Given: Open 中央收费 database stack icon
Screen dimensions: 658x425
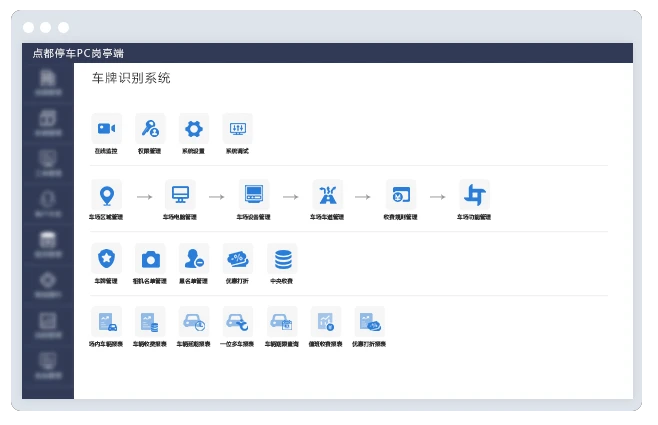Looking at the screenshot, I should tap(282, 258).
